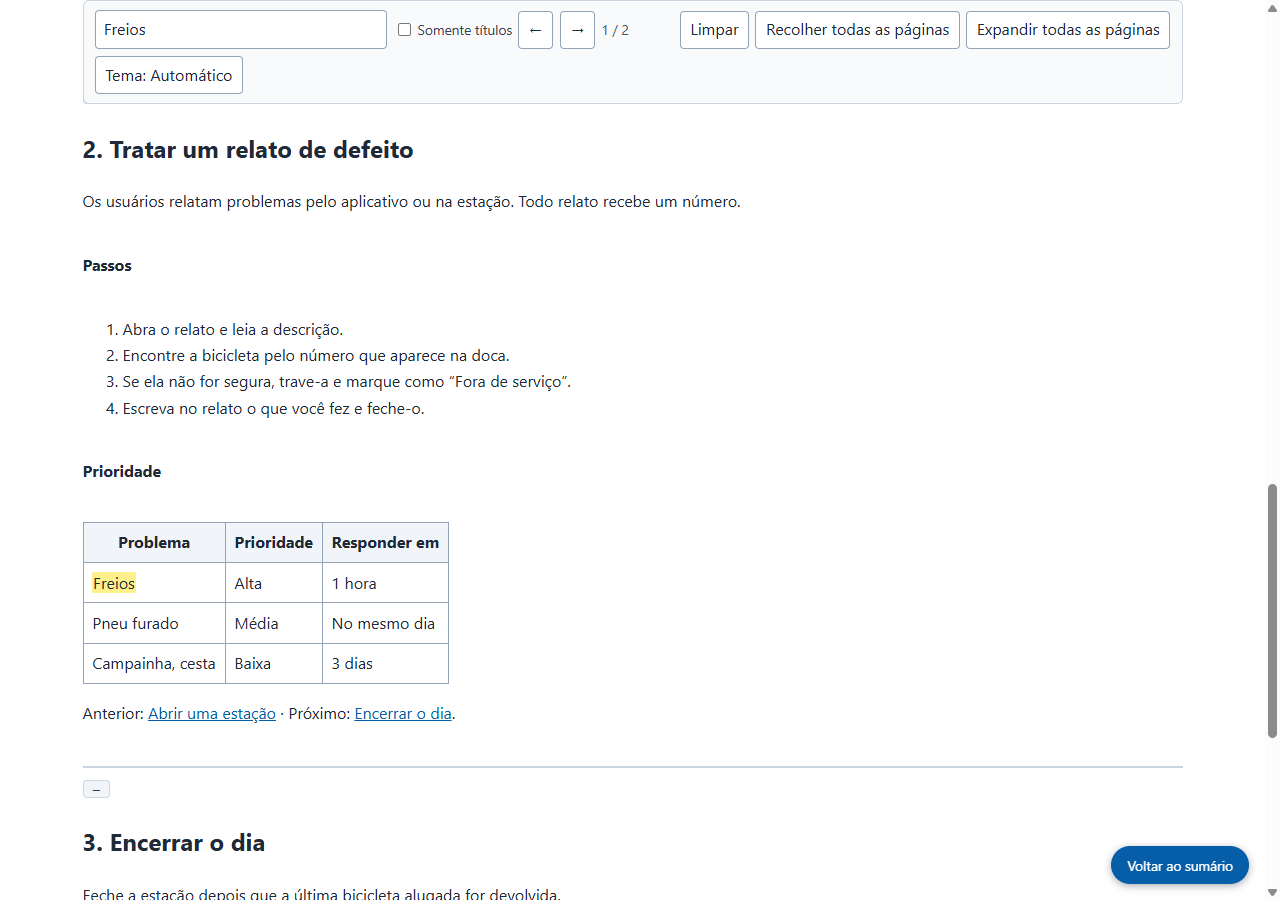Click step "Escreva no relato o que você fez"
1280x900 pixels.
(273, 408)
